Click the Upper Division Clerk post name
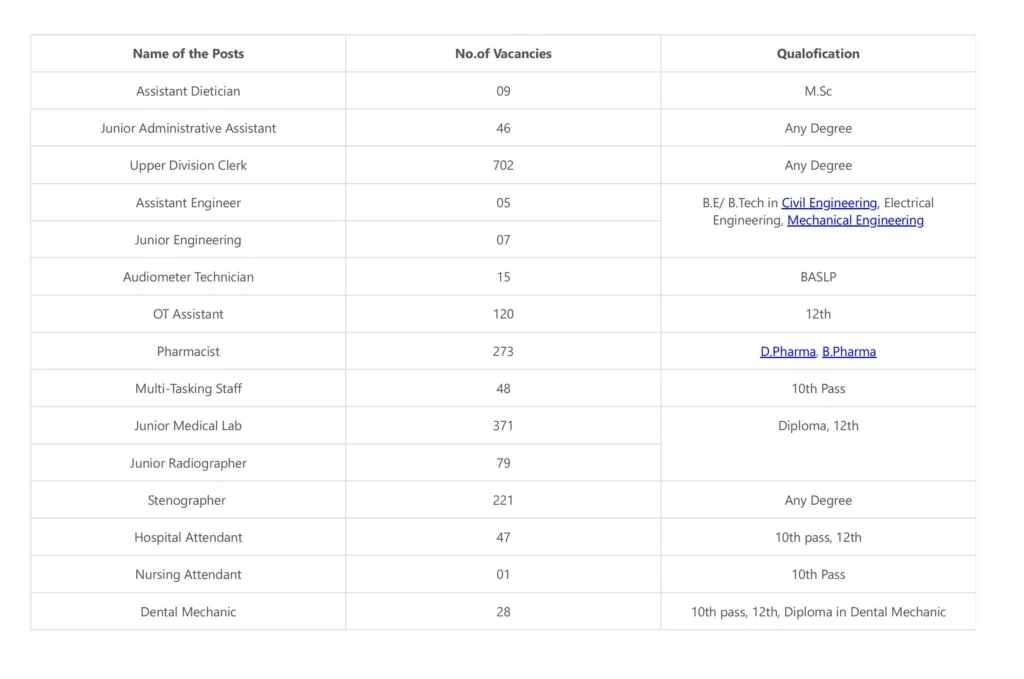Viewport: 1024px width, 679px height. (188, 165)
